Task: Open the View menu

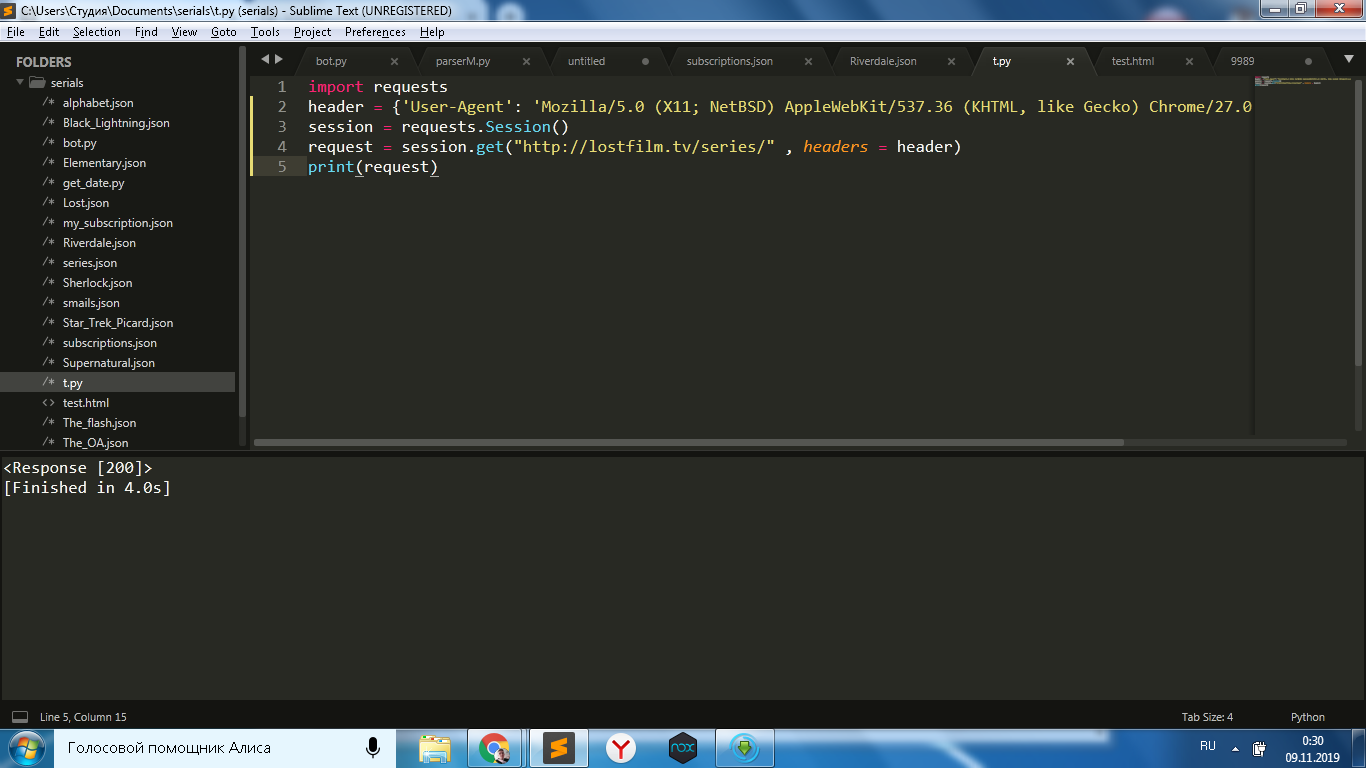Action: 184,32
